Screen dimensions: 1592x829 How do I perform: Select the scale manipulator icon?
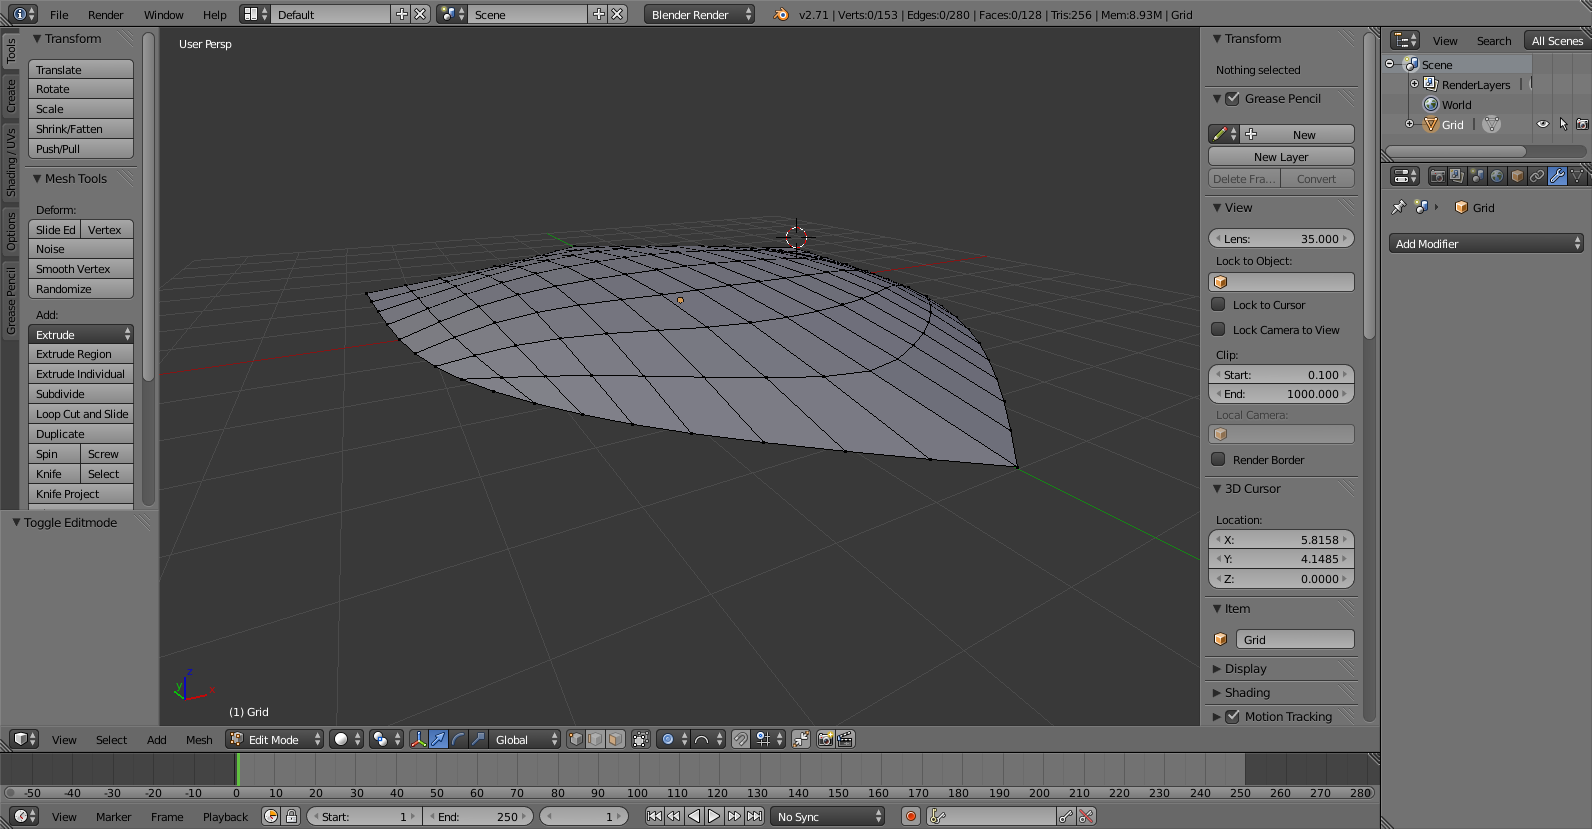[478, 739]
